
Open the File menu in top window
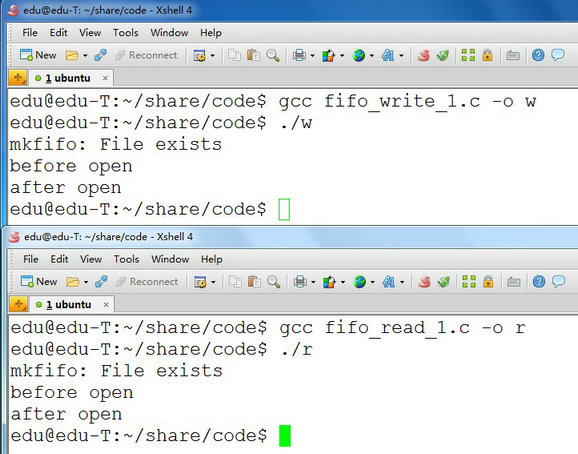coord(30,33)
